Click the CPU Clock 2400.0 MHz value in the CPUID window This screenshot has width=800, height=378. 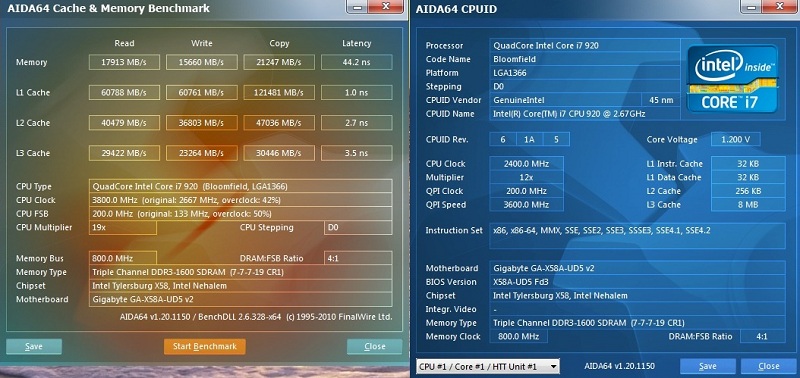pyautogui.click(x=527, y=164)
